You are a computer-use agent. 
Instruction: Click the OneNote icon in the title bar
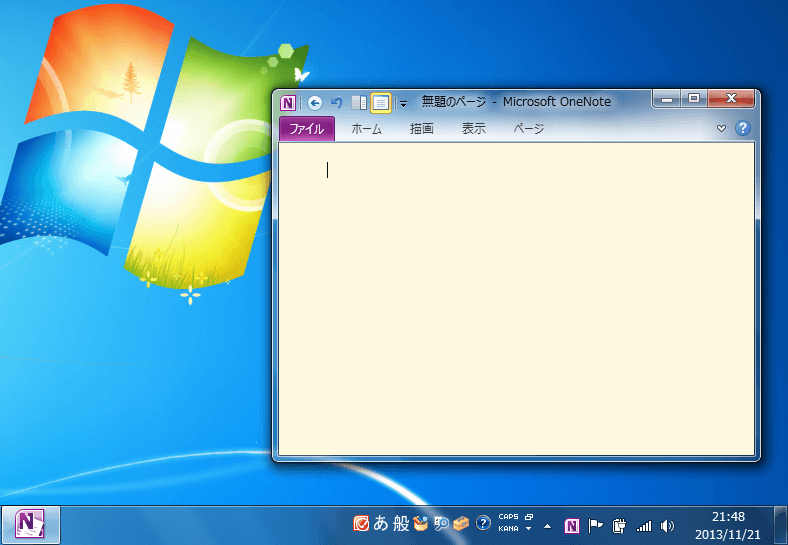(x=287, y=103)
